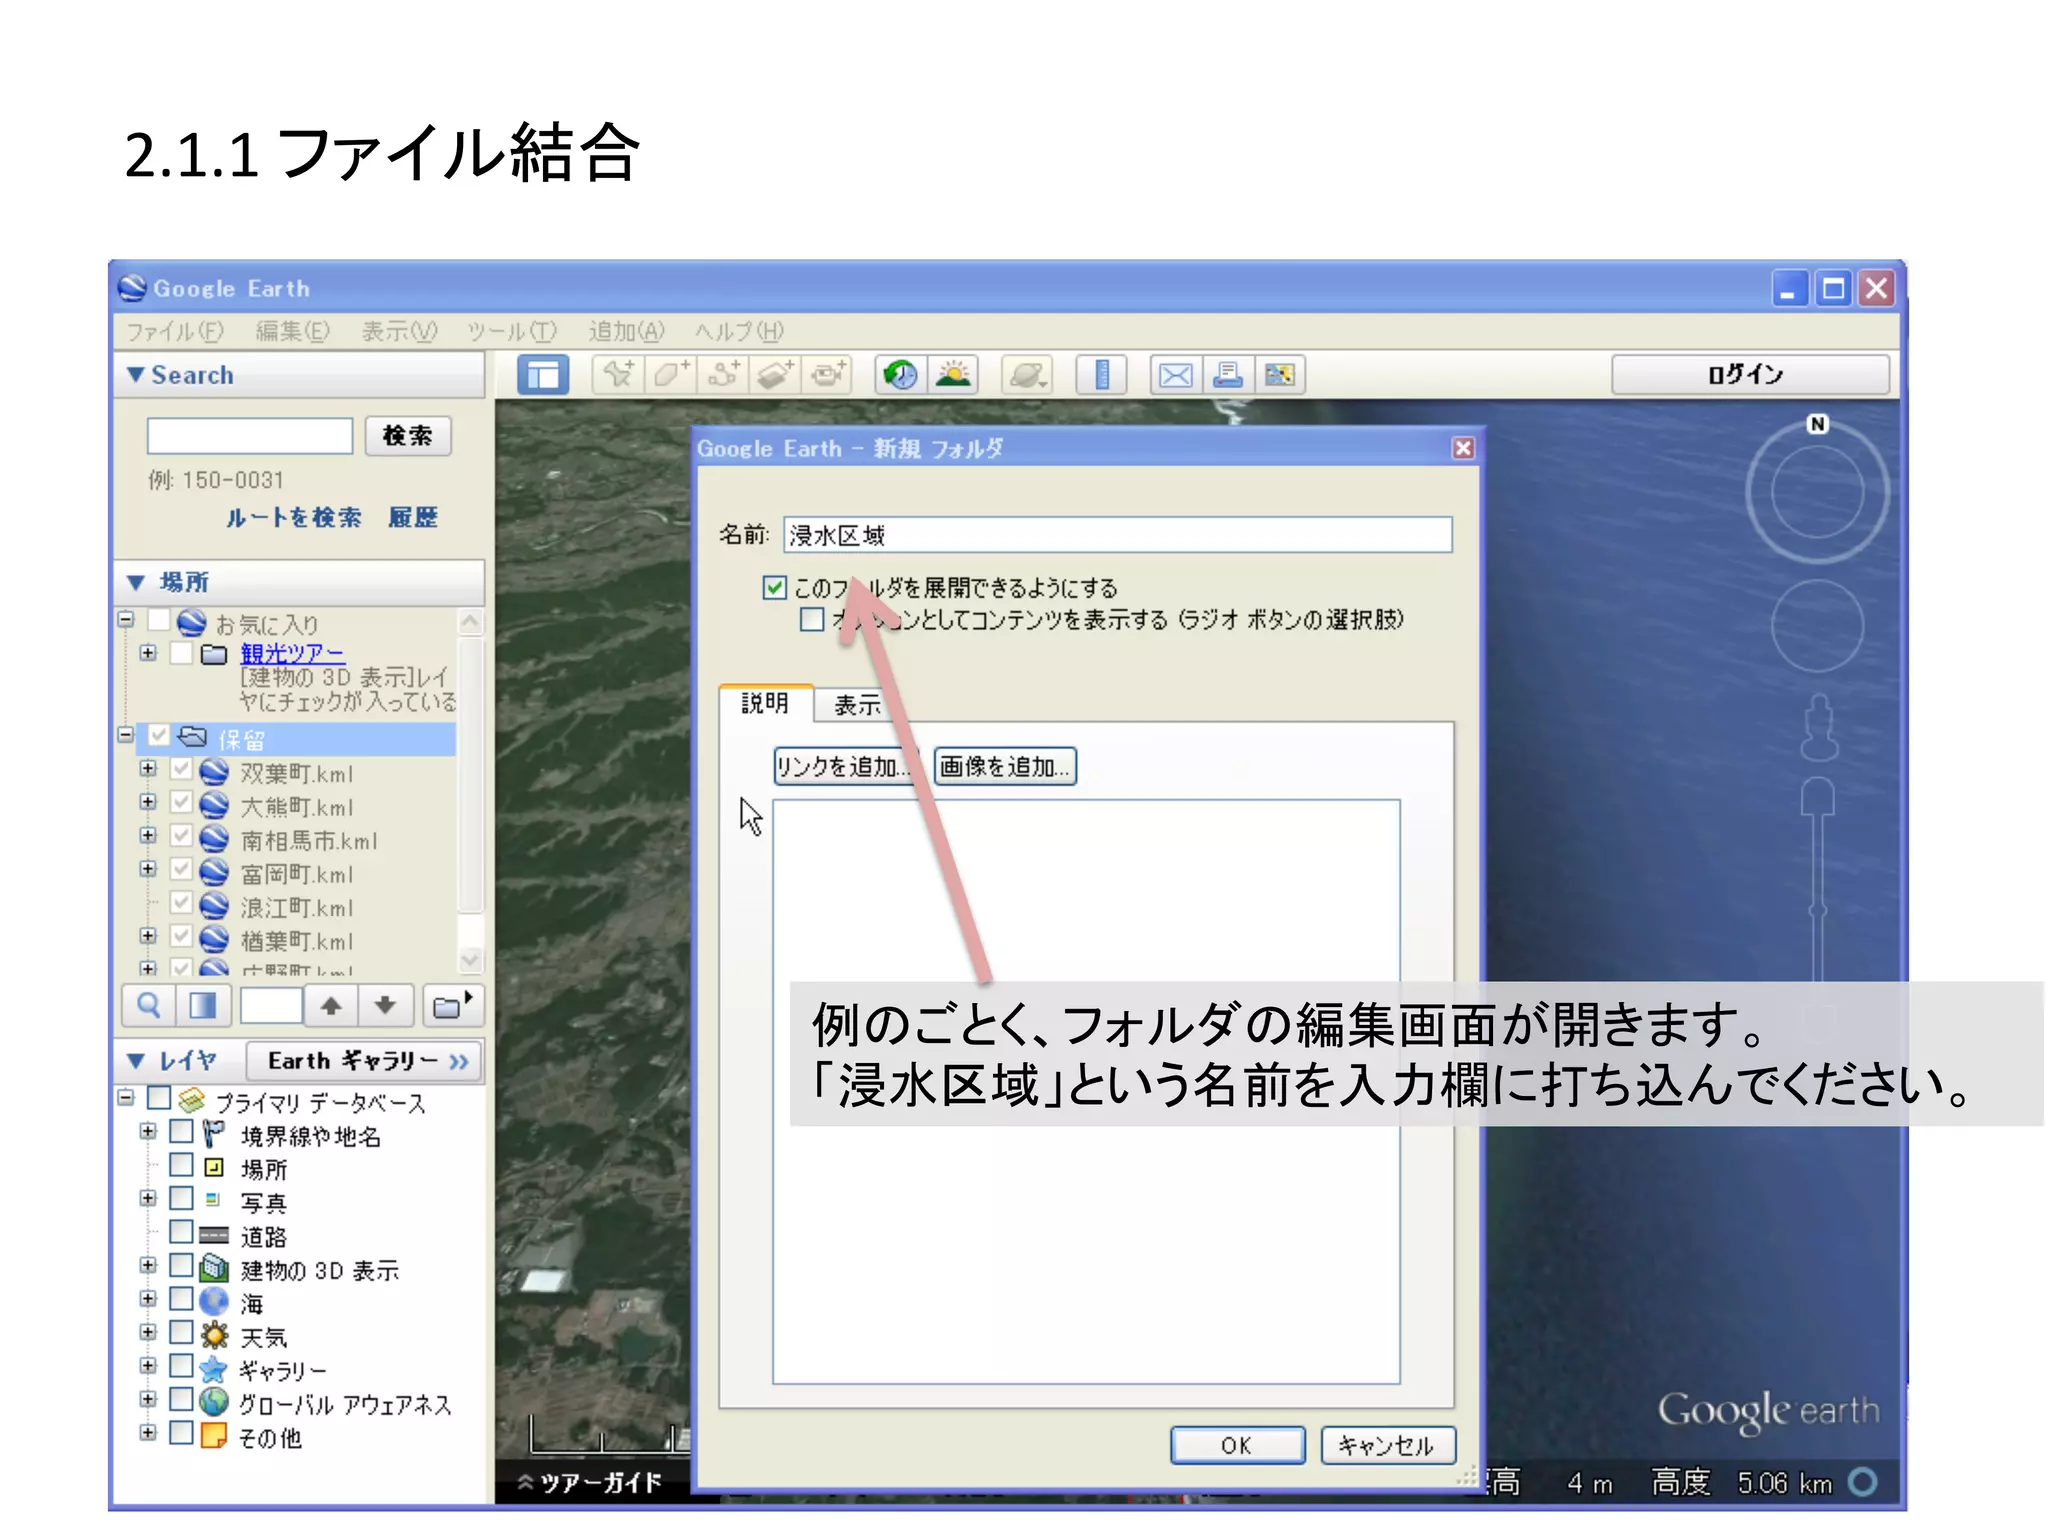The width and height of the screenshot is (2048, 1536).
Task: Click the Street View pegman icon
Action: click(1819, 728)
